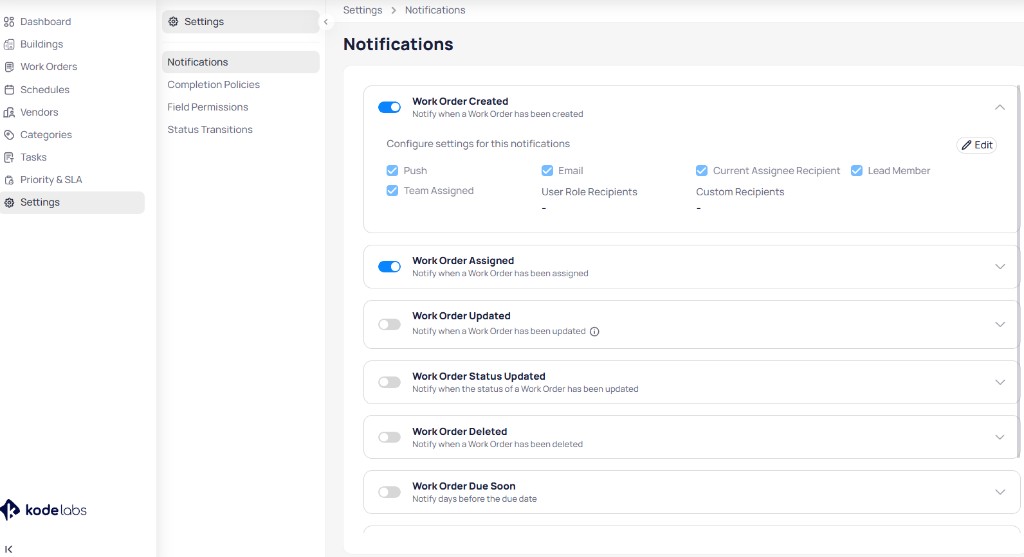The image size is (1024, 557).
Task: Enable the Work Order Due Soon toggle
Action: click(x=389, y=492)
